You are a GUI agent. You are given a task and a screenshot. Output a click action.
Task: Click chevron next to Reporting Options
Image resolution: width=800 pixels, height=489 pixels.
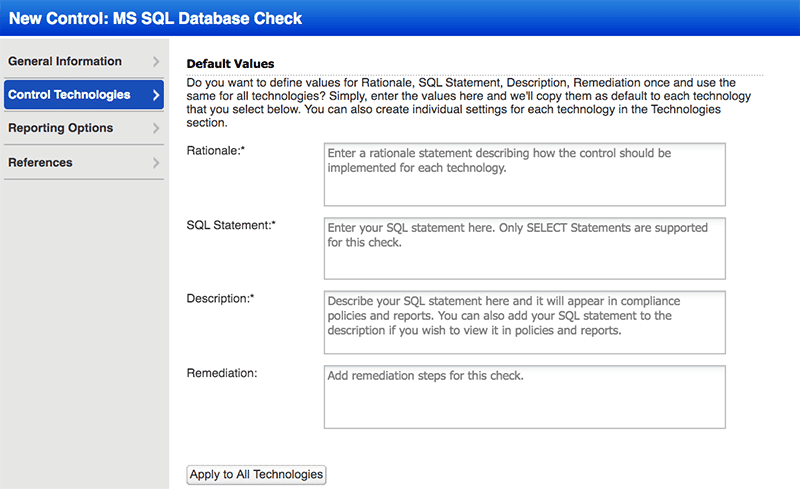click(x=156, y=128)
